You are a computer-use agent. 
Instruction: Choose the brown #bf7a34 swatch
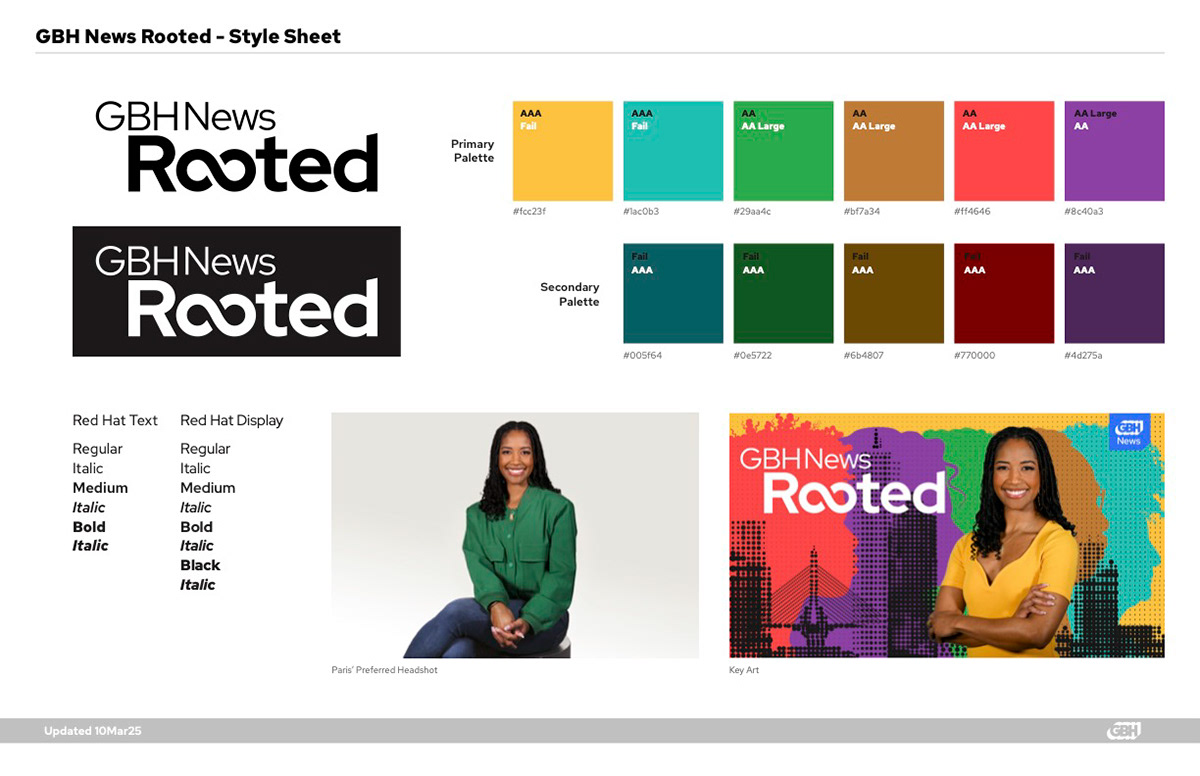tap(894, 151)
